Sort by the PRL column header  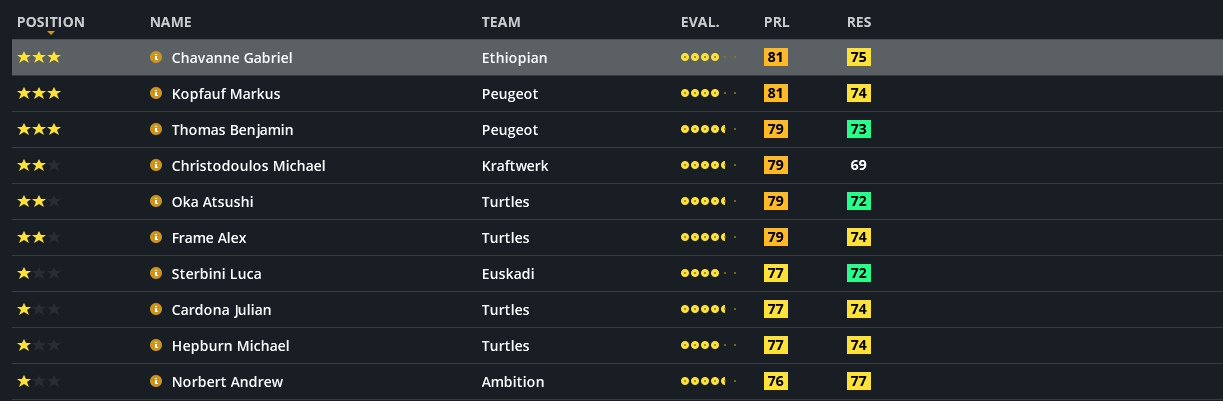[x=776, y=22]
